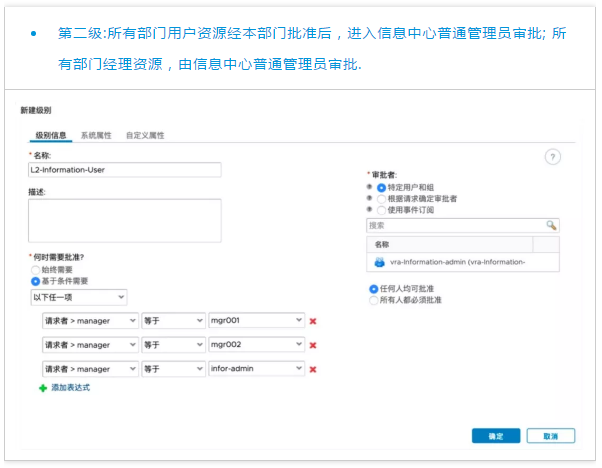Open the 以下任一项 dropdown
This screenshot has width=602, height=468.
78,297
